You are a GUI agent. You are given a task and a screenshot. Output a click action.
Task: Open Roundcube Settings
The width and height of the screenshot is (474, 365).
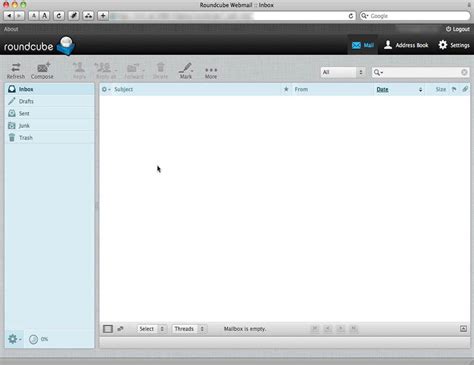[454, 45]
